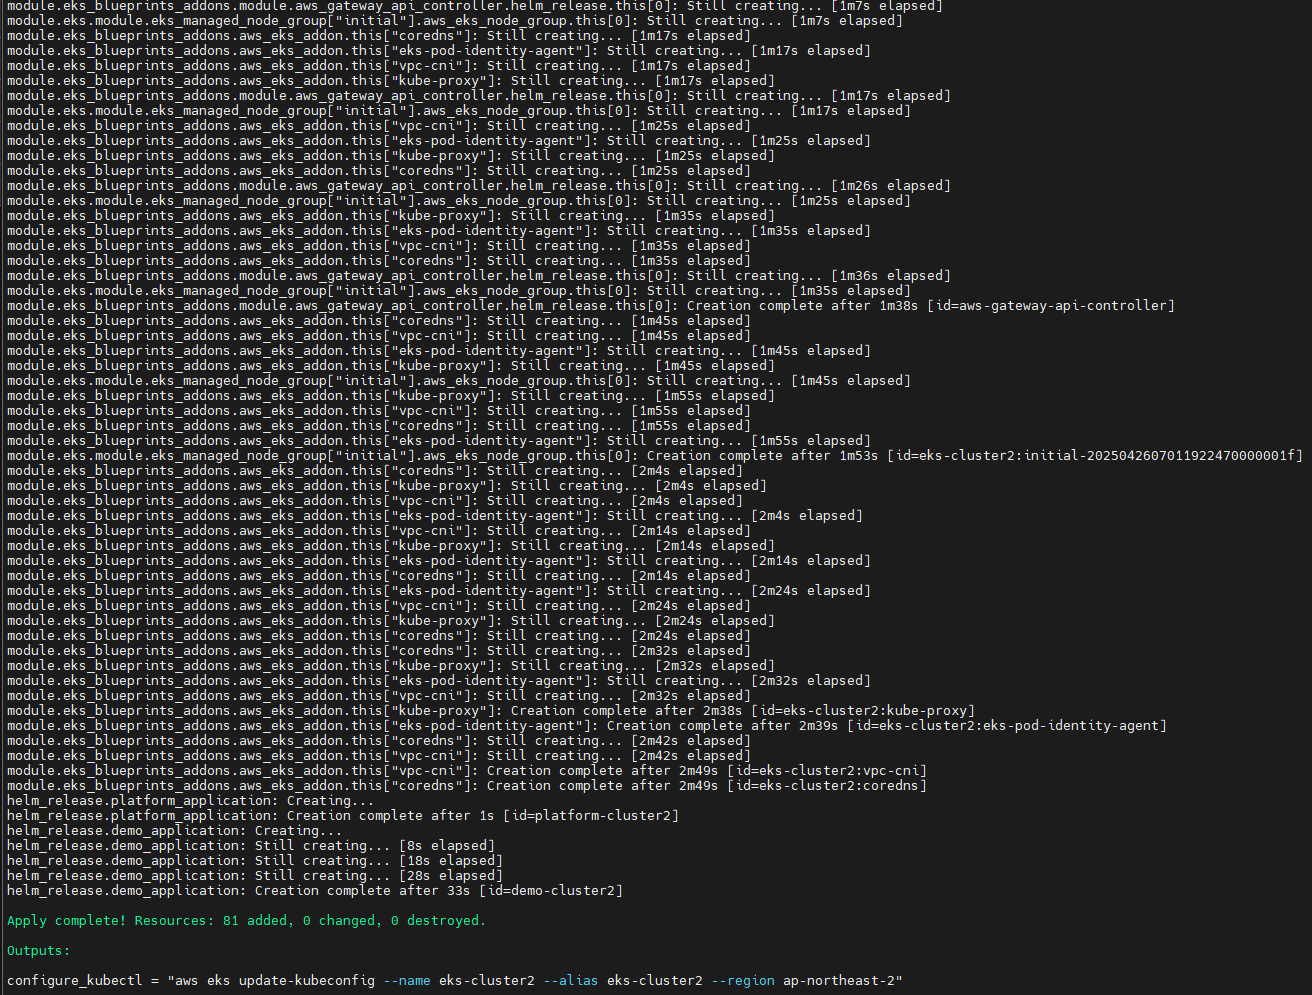The width and height of the screenshot is (1312, 995).
Task: Click coredns '[2m4s elapsed]' line
Action: [375, 470]
